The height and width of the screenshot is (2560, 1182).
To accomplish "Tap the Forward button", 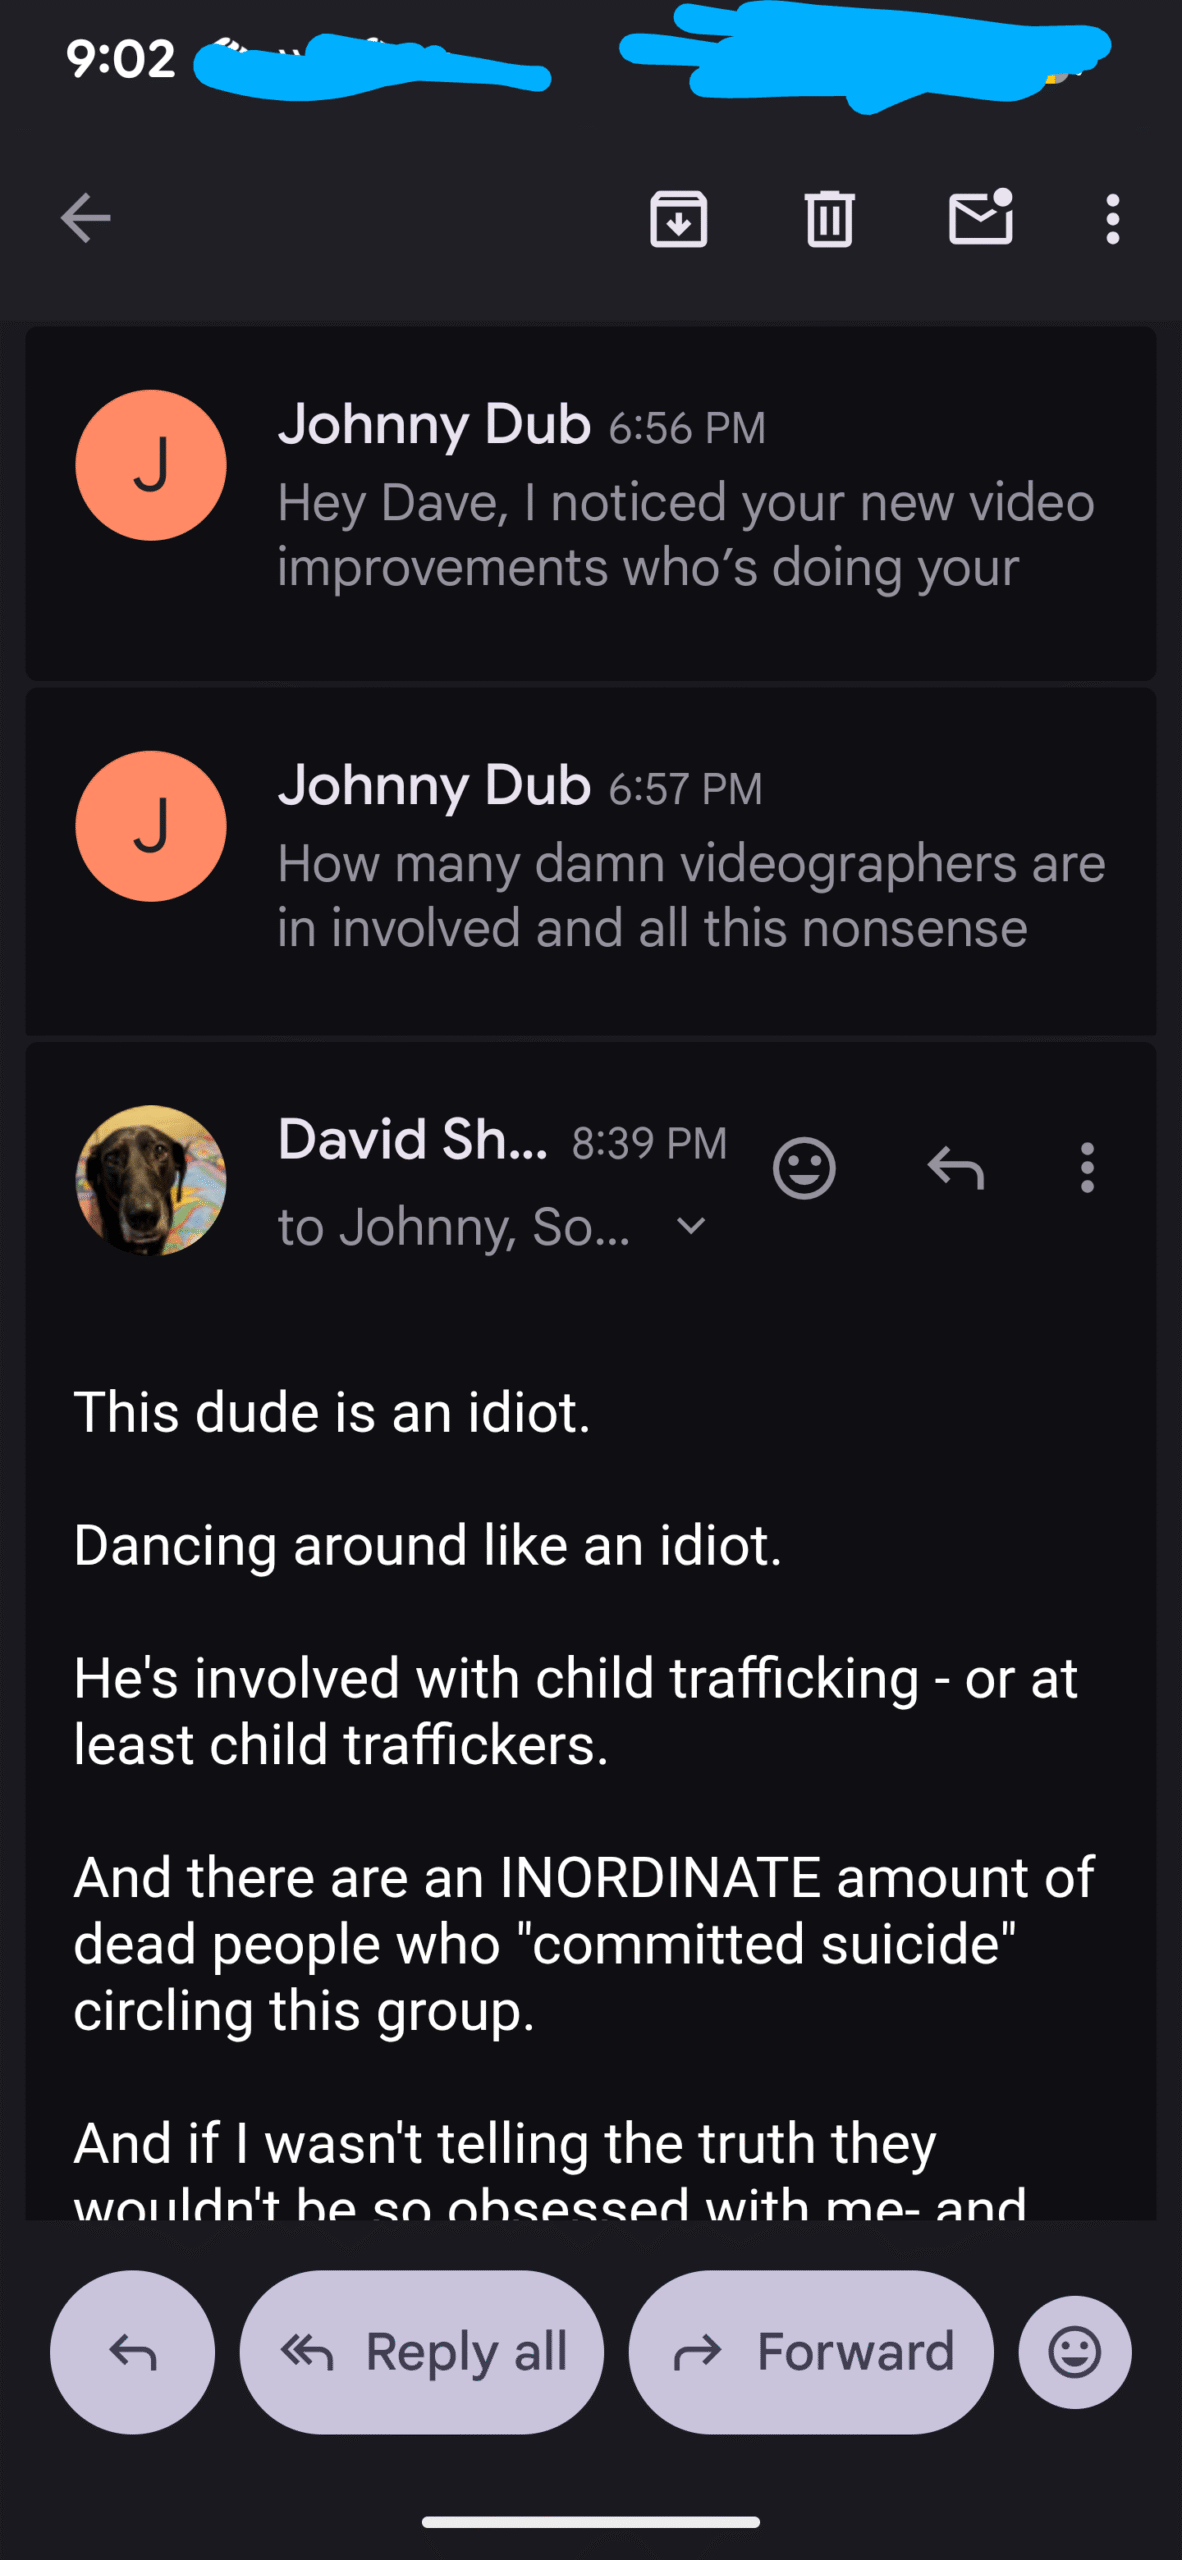I will pyautogui.click(x=811, y=2352).
